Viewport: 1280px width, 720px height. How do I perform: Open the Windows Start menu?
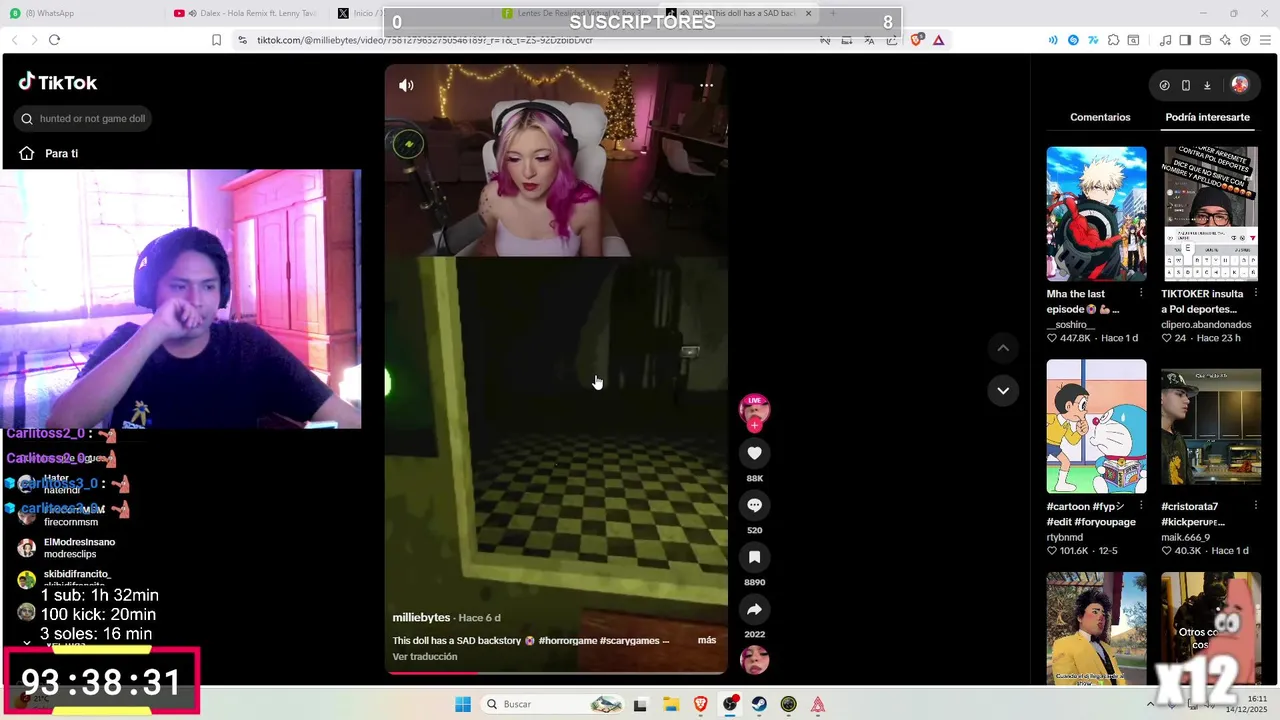(462, 704)
